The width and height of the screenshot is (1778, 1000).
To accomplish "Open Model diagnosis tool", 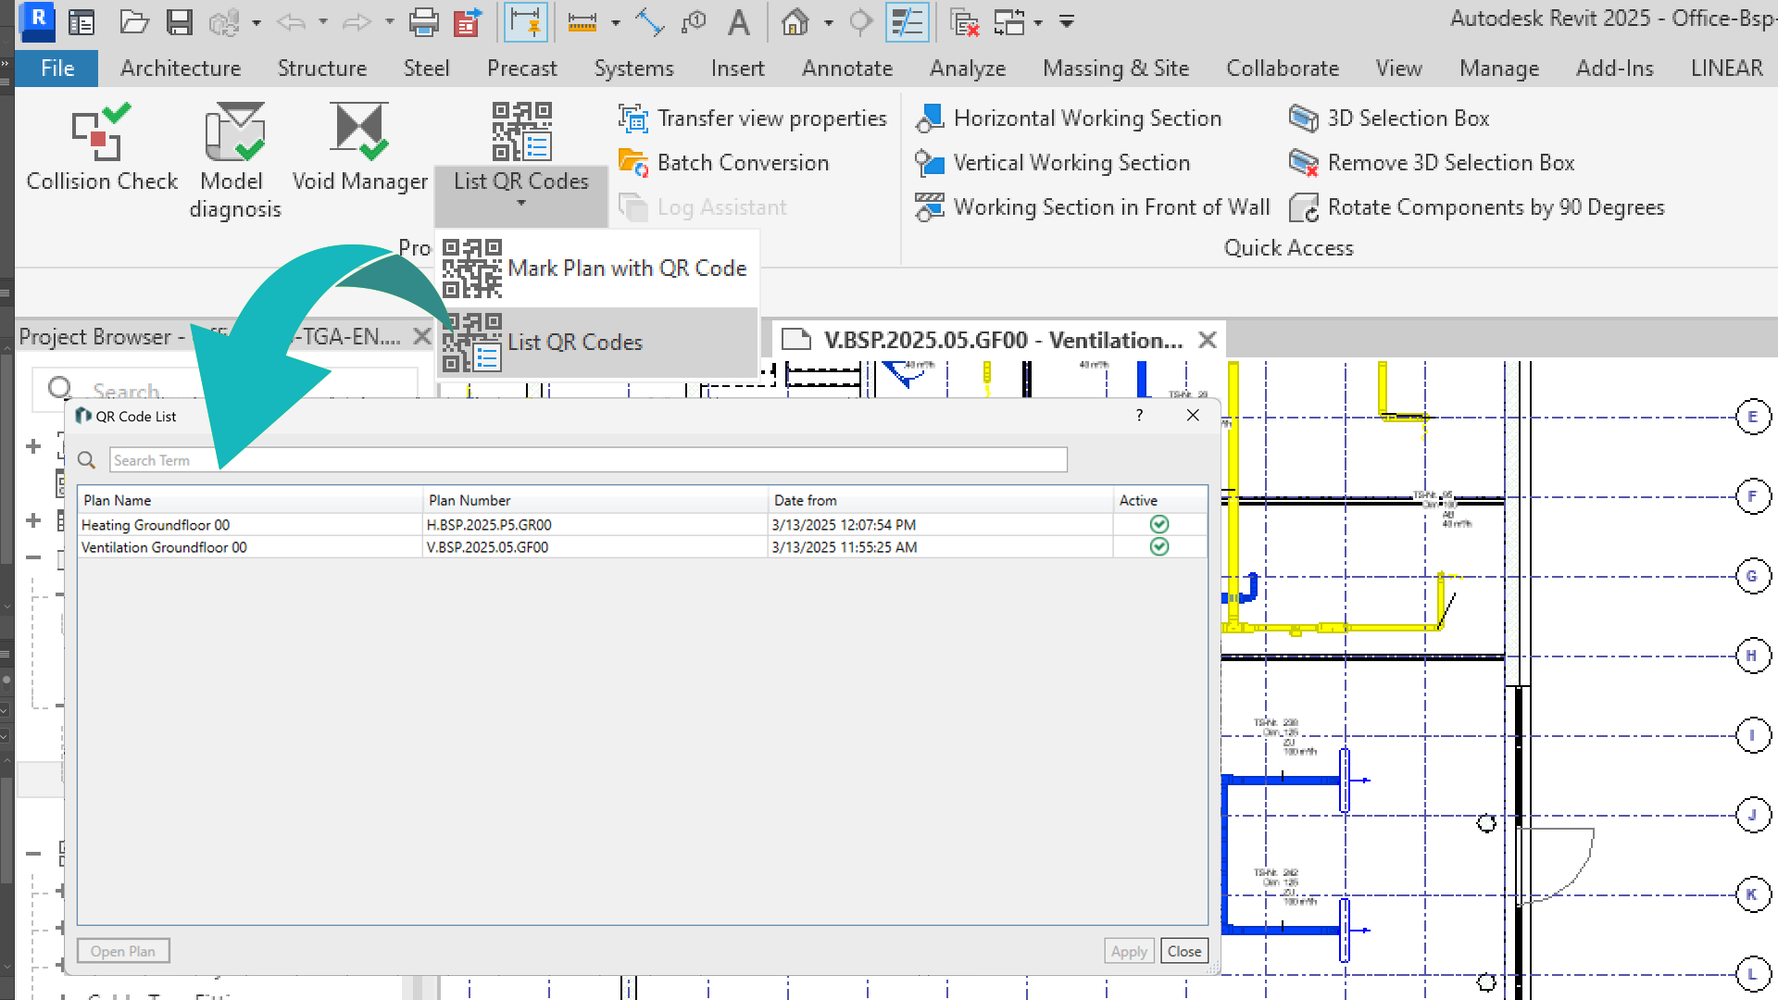I will [235, 160].
